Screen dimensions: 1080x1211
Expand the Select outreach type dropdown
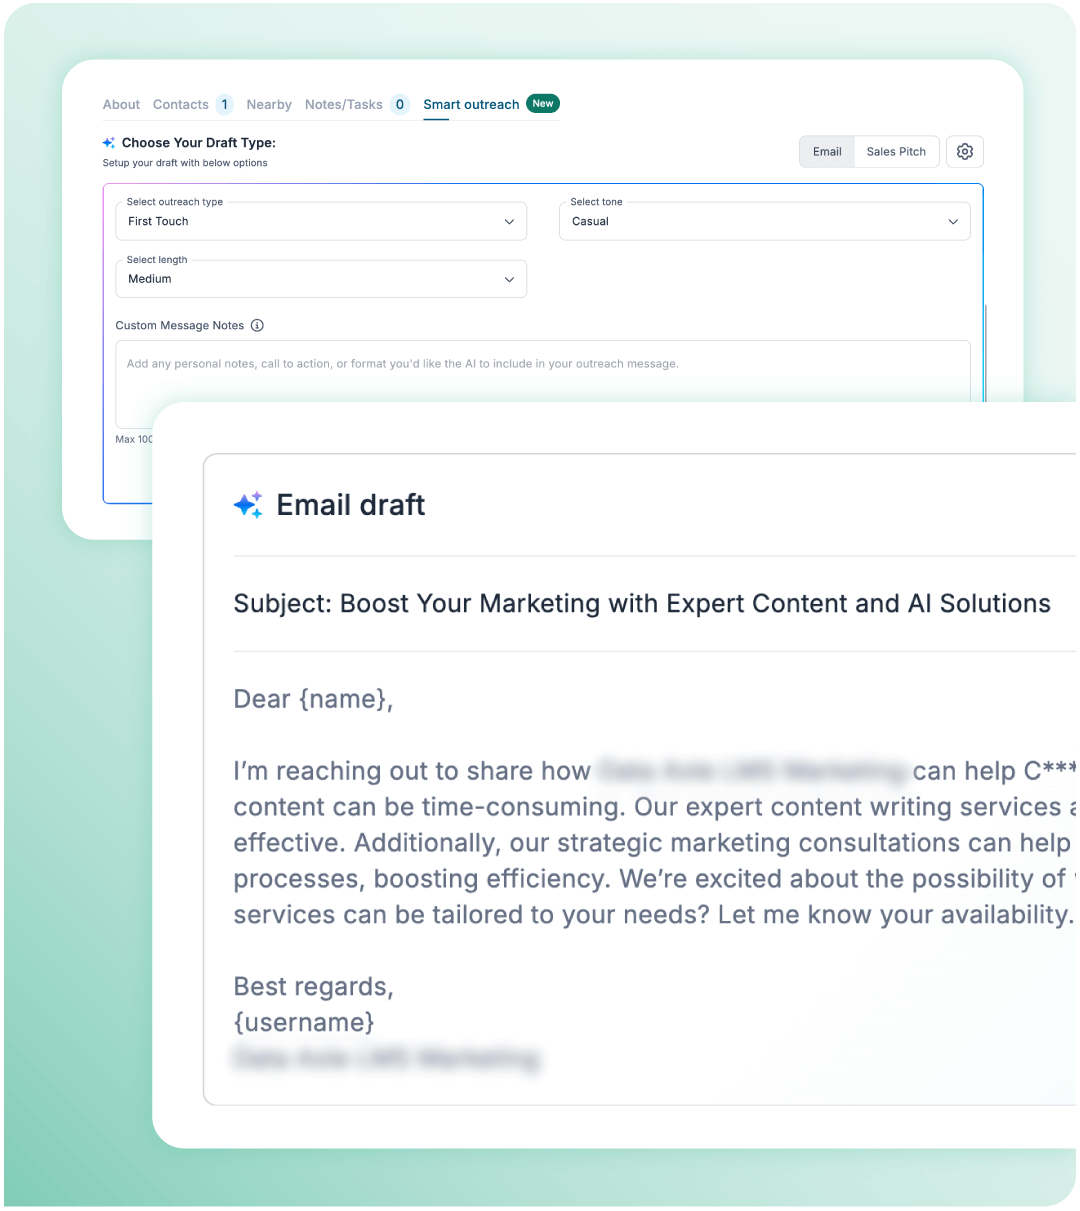pos(321,222)
